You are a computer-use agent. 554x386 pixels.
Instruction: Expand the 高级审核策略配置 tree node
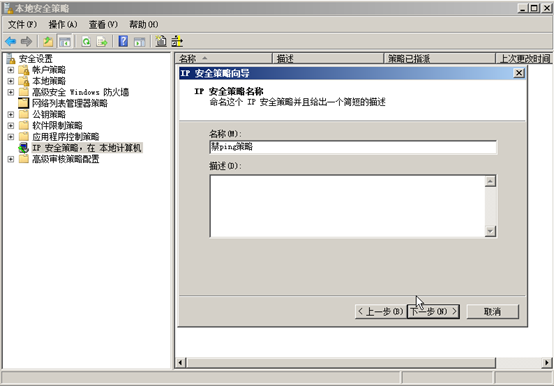[x=11, y=159]
